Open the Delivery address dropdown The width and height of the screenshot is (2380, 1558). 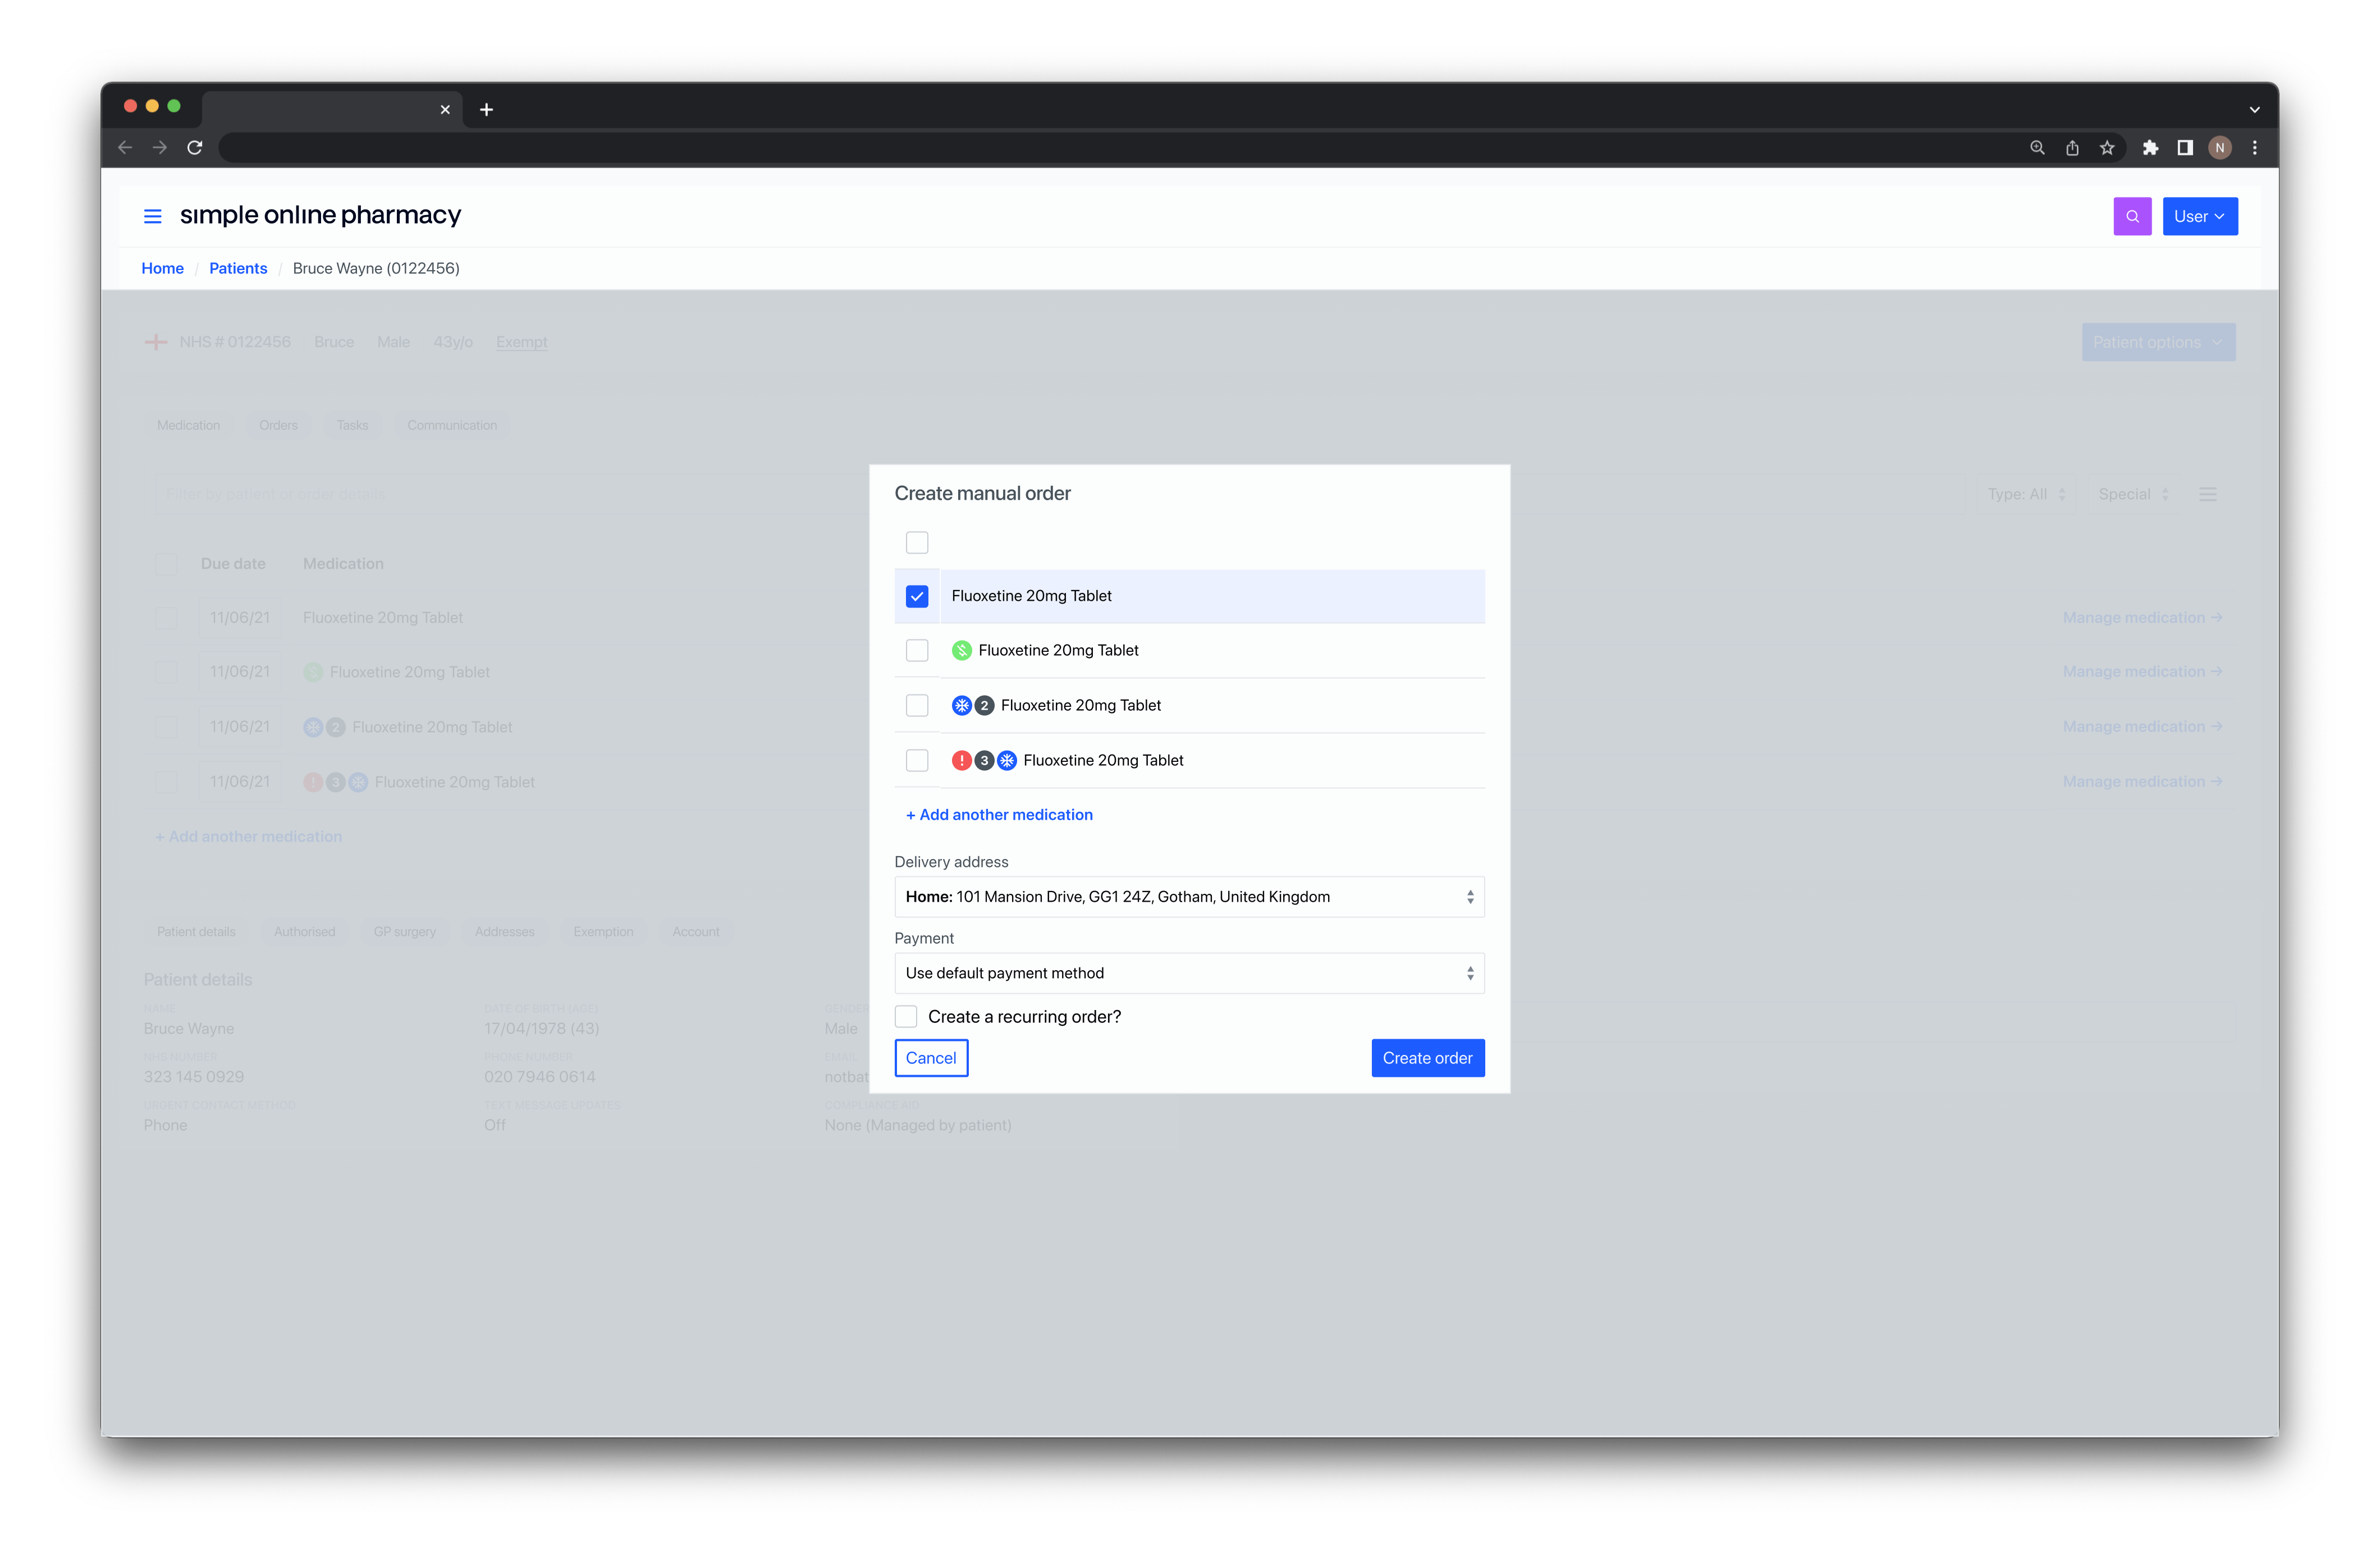pos(1189,897)
